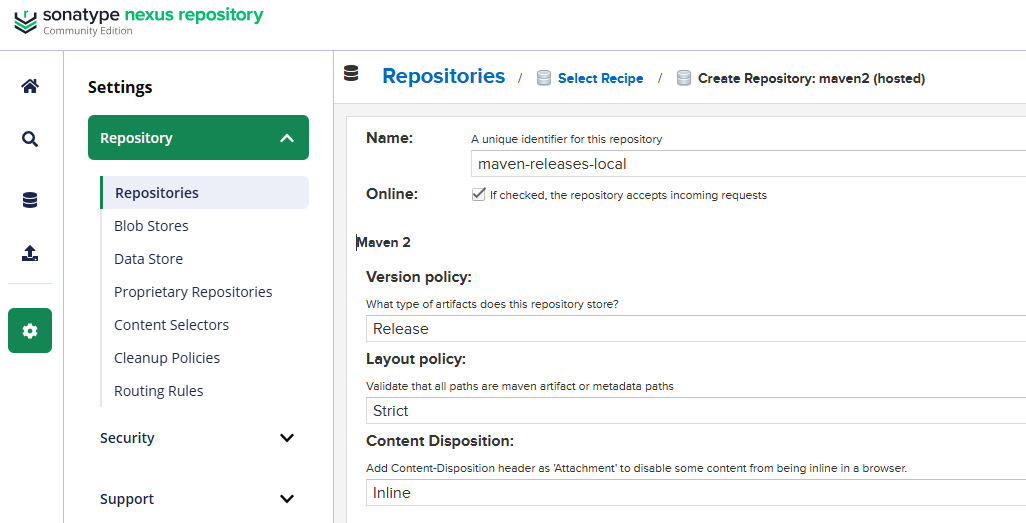1026x523 pixels.
Task: Click the 'A unique identifier for this repository' hint
Action: tap(566, 139)
